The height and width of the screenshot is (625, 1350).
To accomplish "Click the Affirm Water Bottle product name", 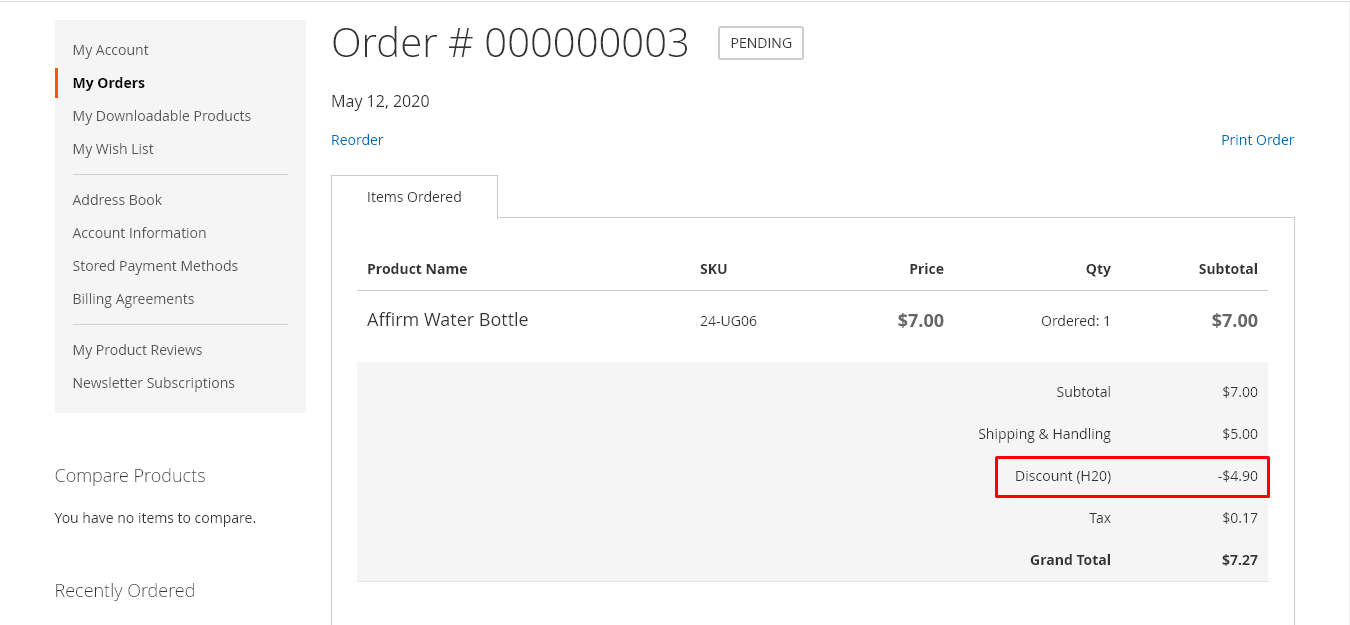I will 447,320.
